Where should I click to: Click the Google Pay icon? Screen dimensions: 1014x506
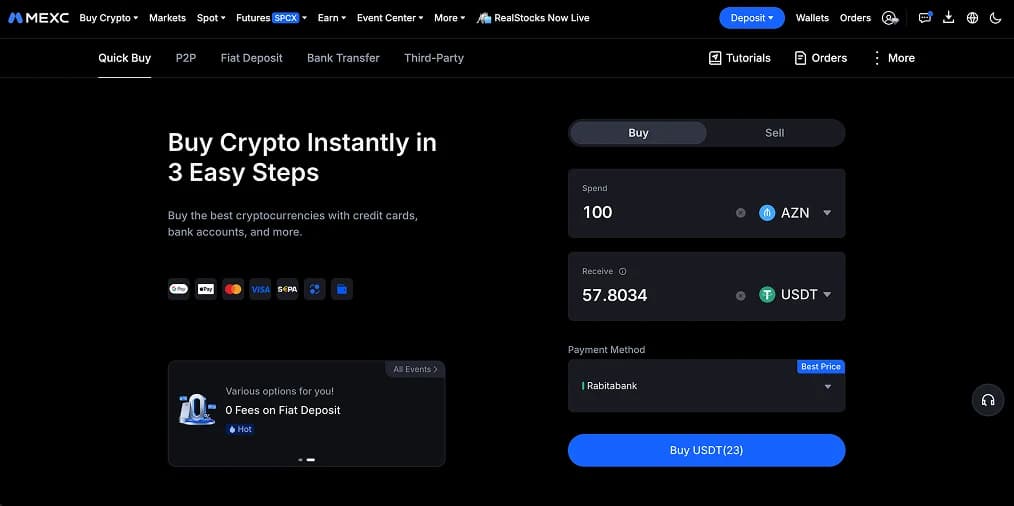click(x=178, y=289)
